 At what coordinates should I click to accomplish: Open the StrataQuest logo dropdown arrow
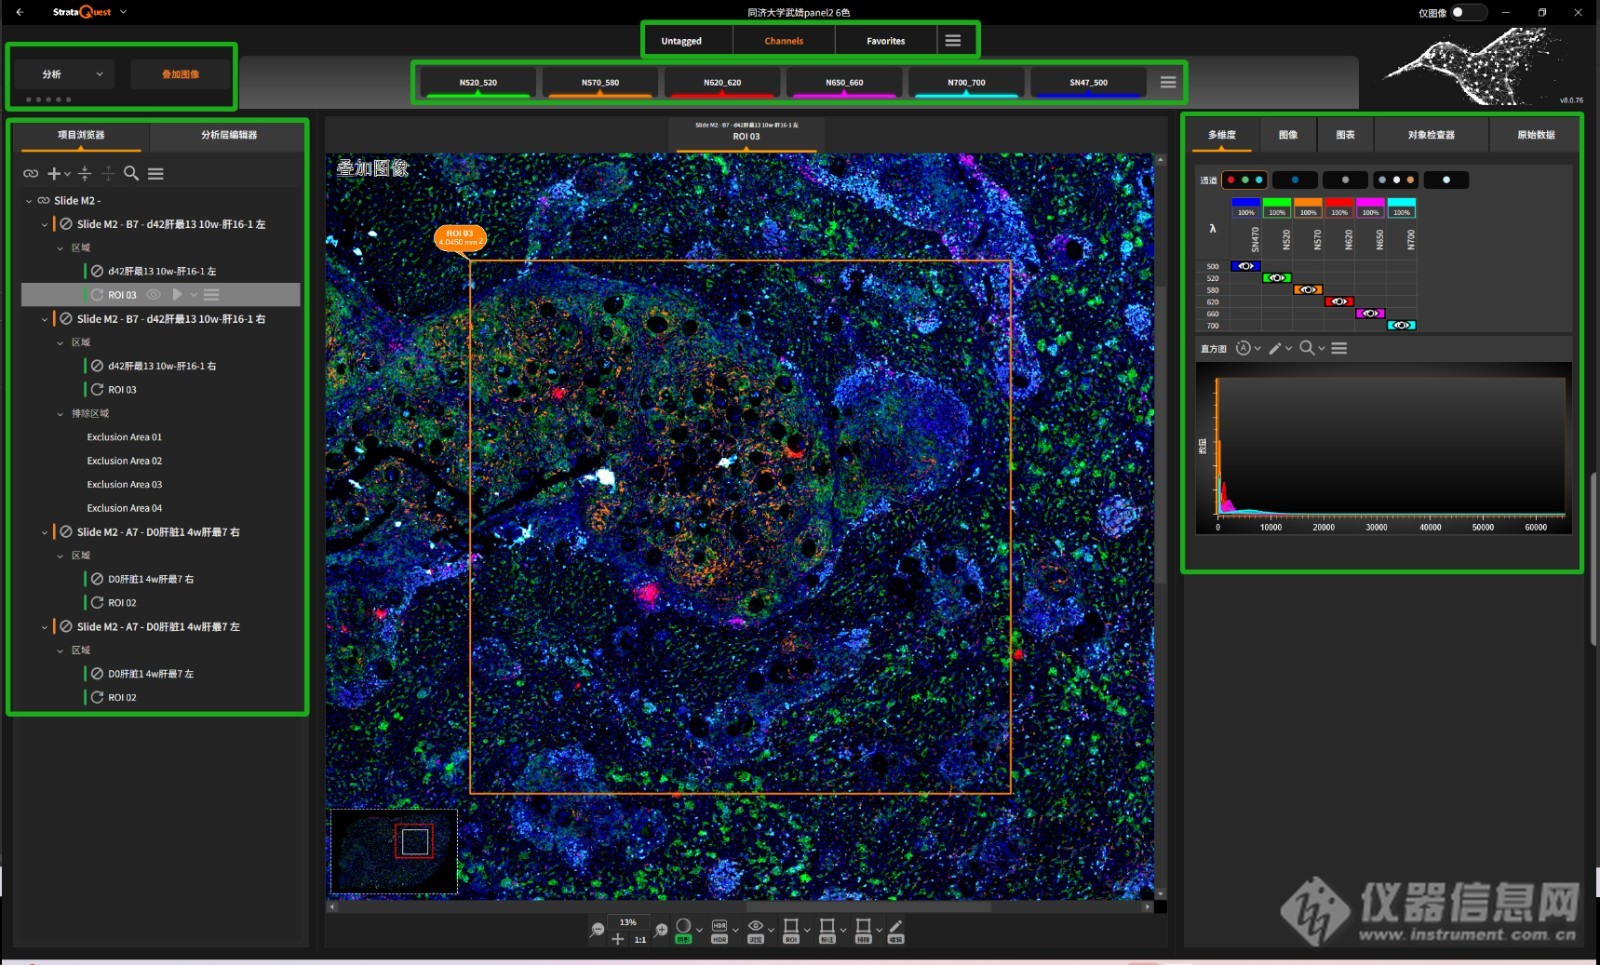coord(123,12)
